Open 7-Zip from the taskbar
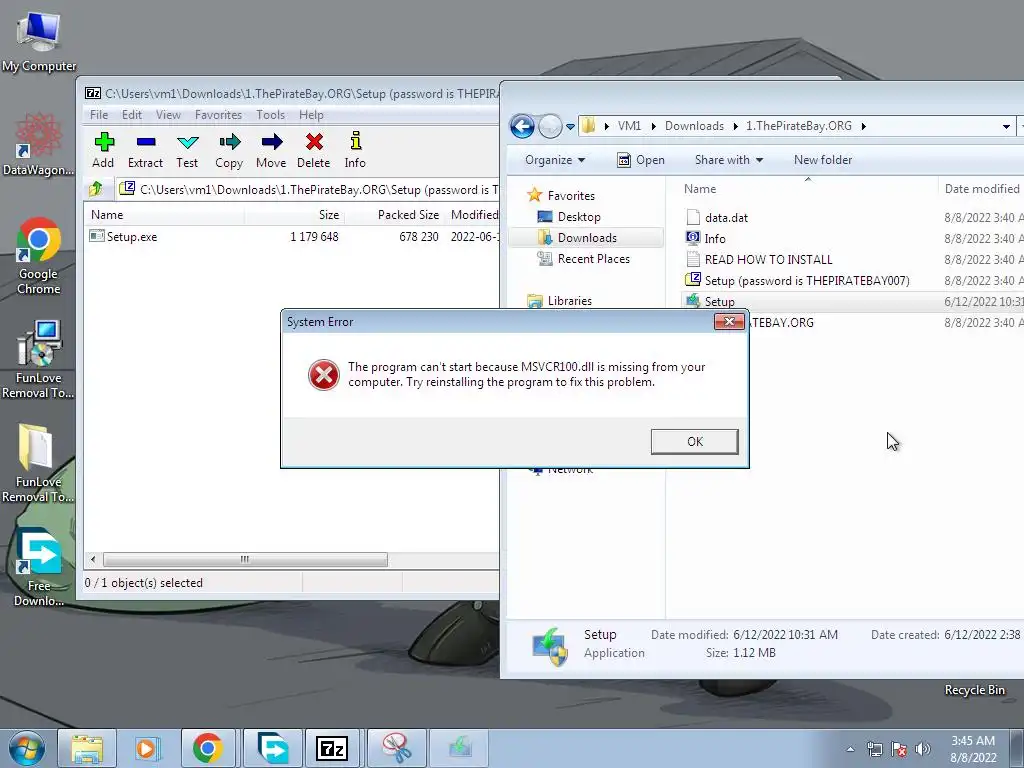 point(331,748)
